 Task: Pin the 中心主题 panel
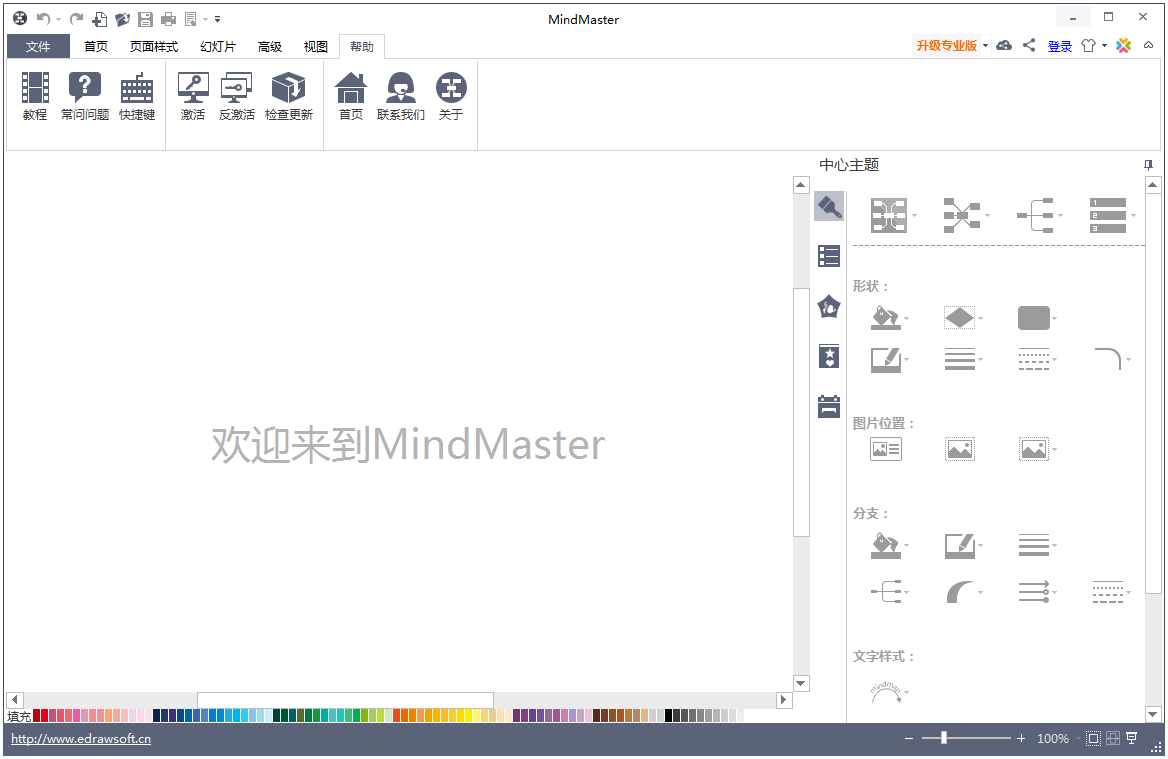1148,165
